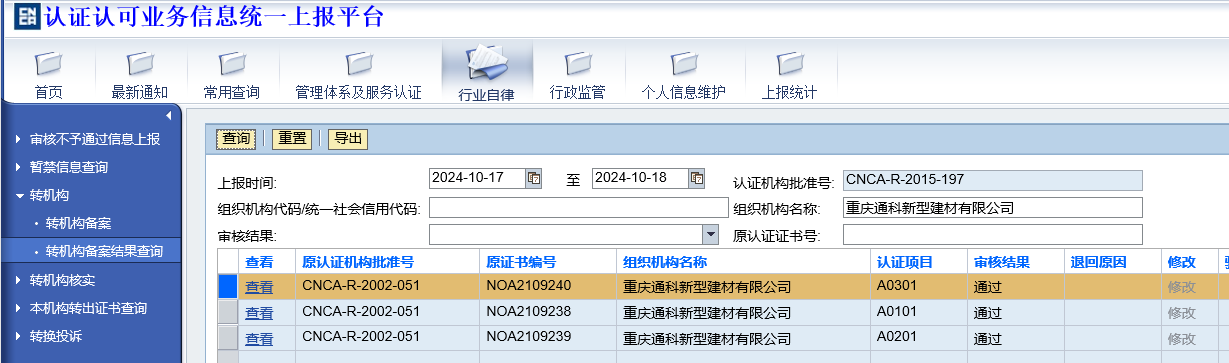Image resolution: width=1229 pixels, height=363 pixels.
Task: Click the 原认证证书号 input field
Action: [992, 234]
